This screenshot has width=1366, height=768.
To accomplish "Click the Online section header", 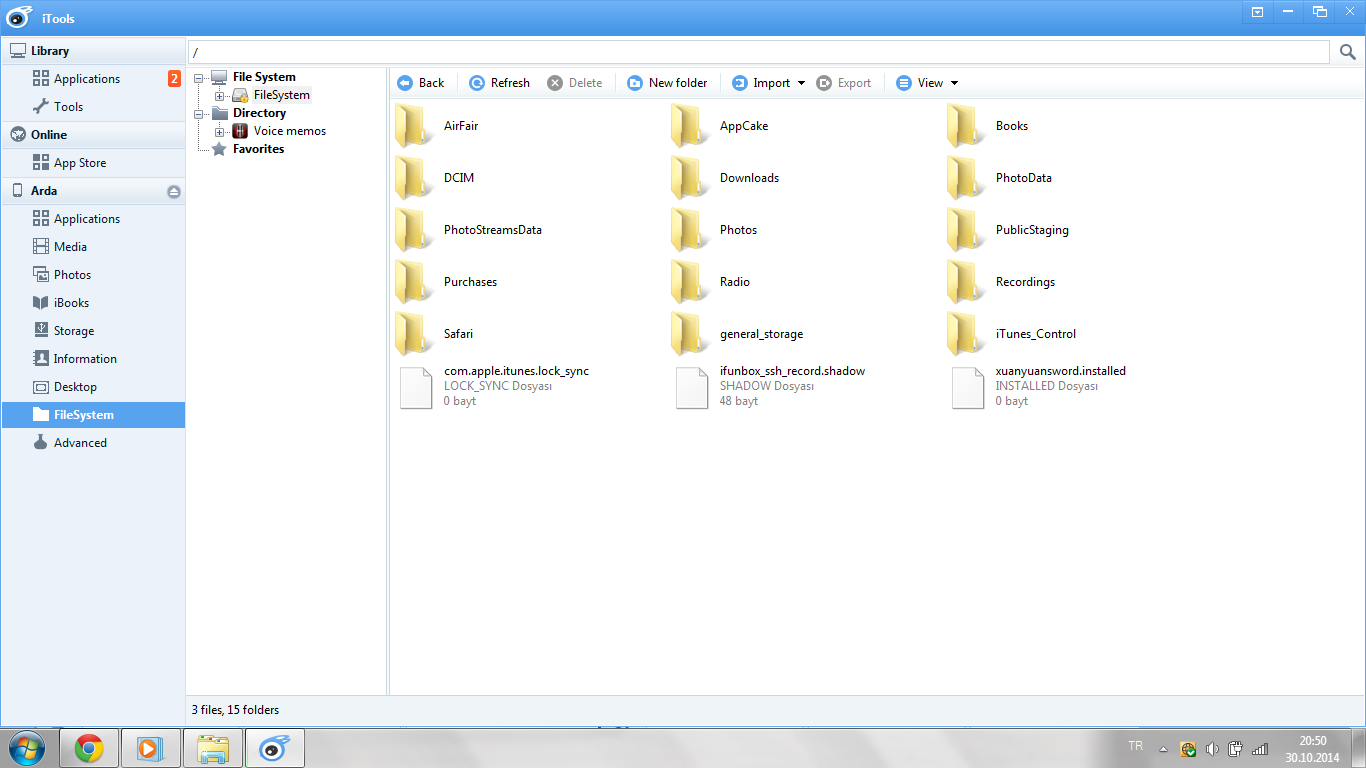I will 93,135.
